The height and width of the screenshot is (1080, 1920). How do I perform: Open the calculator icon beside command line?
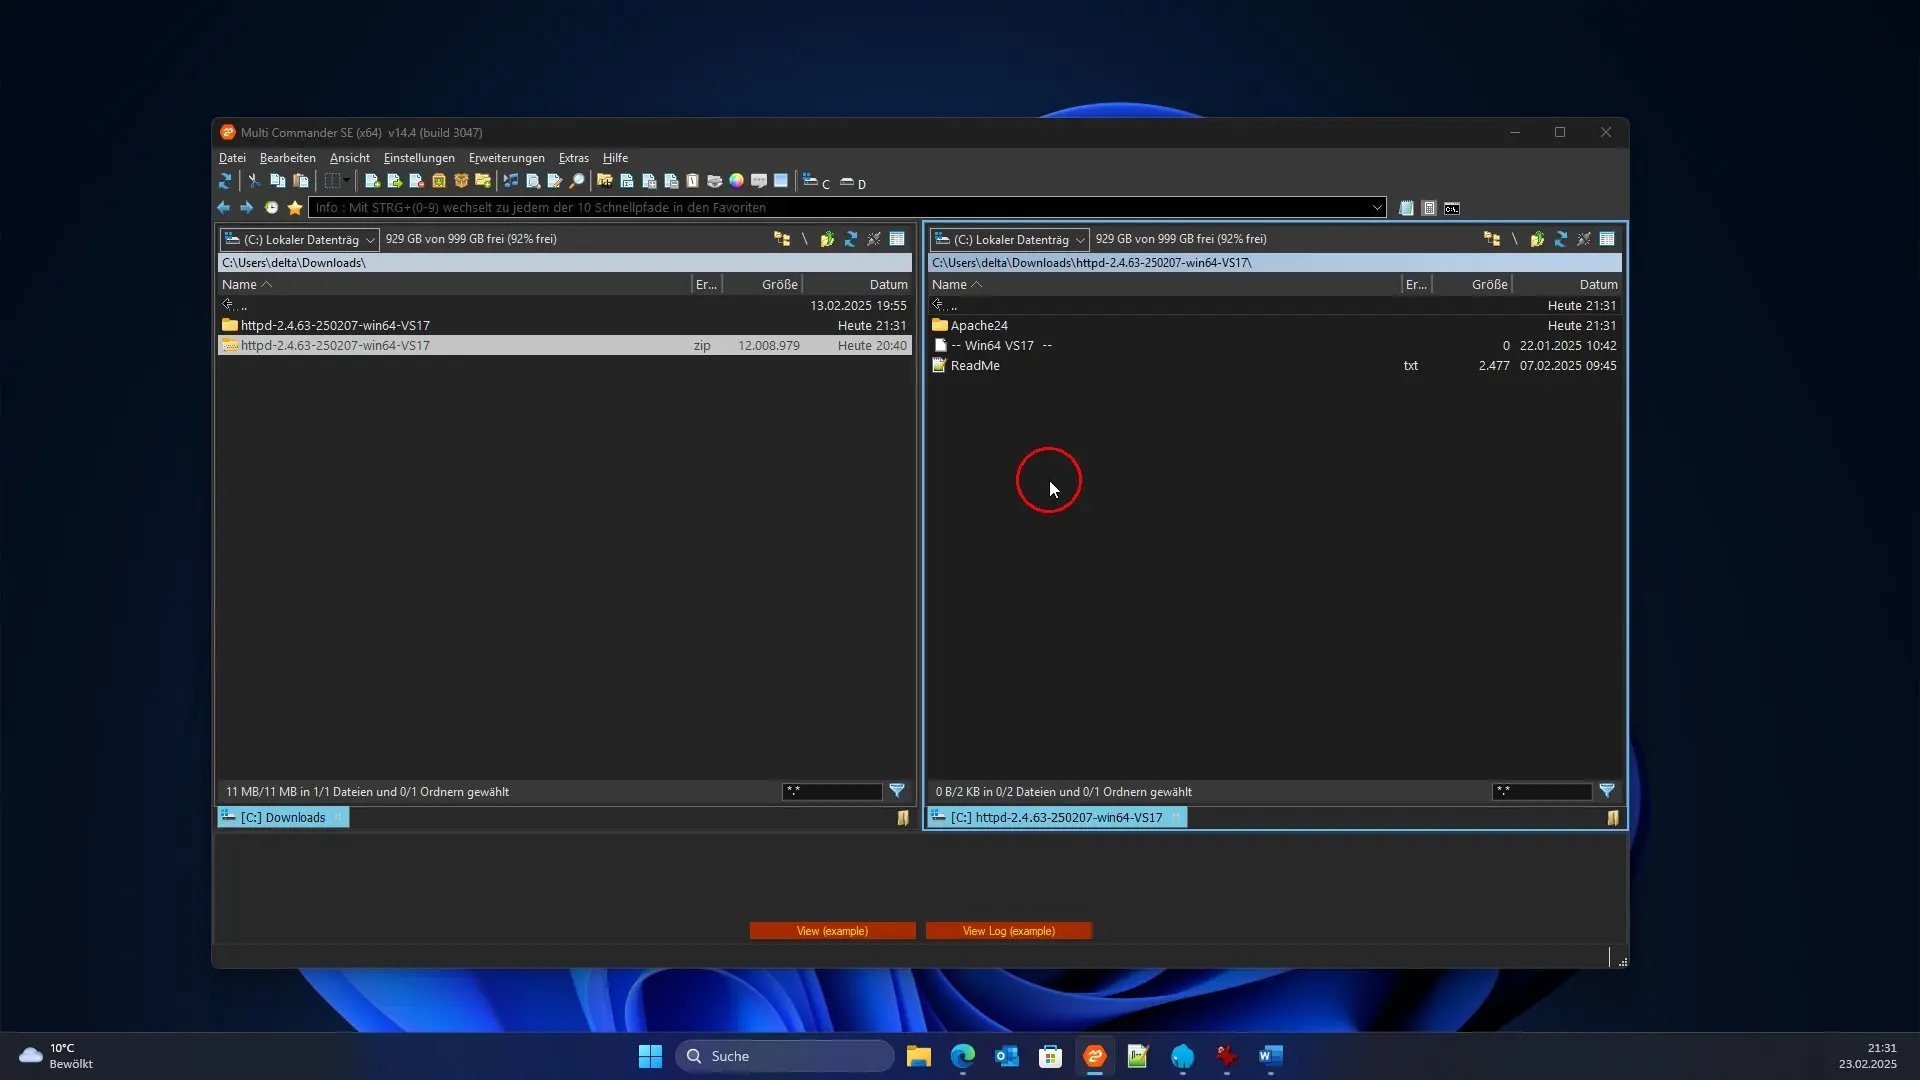[1429, 208]
